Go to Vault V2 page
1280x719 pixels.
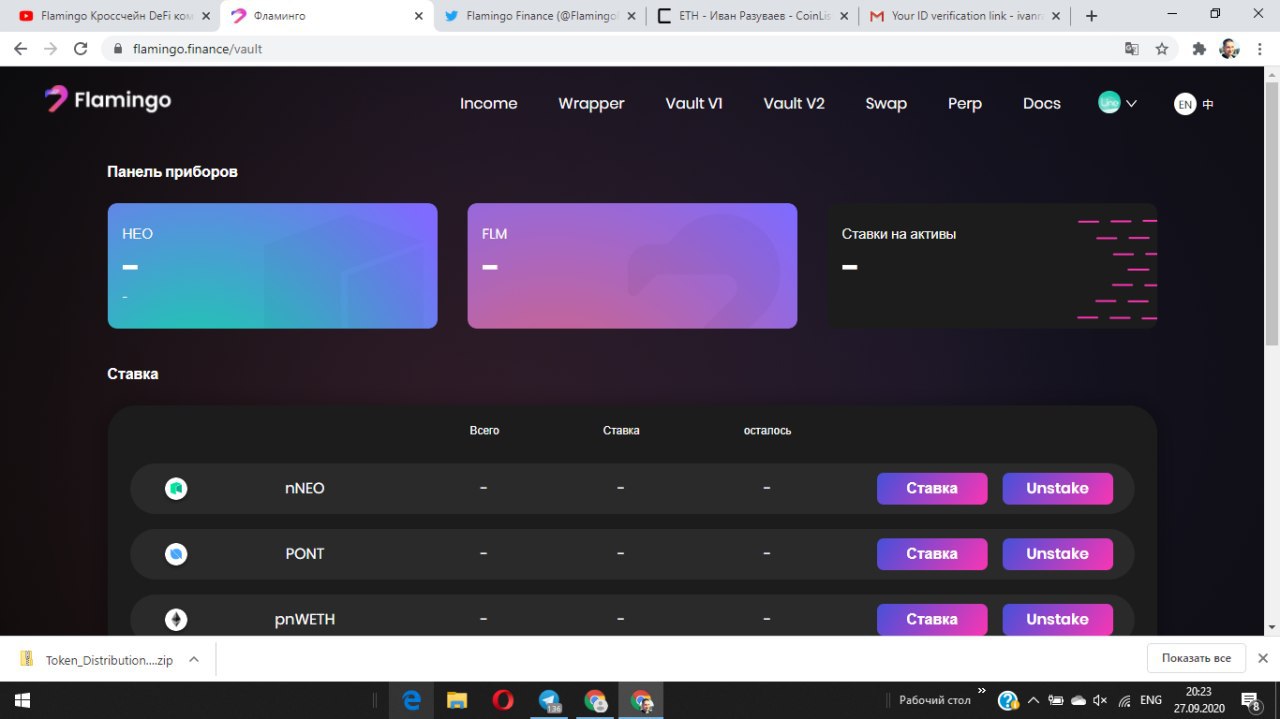[794, 103]
